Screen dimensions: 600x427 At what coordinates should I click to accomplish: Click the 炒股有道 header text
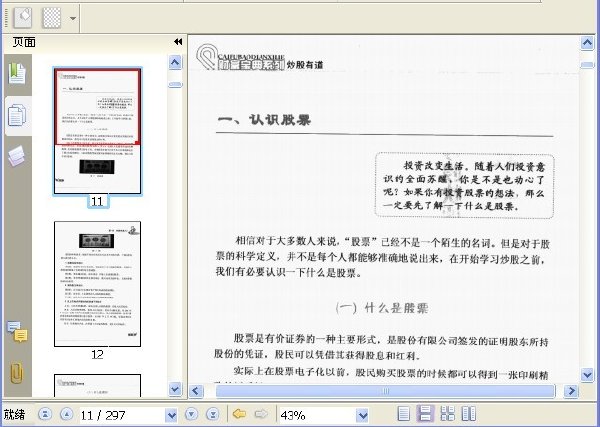pyautogui.click(x=305, y=65)
